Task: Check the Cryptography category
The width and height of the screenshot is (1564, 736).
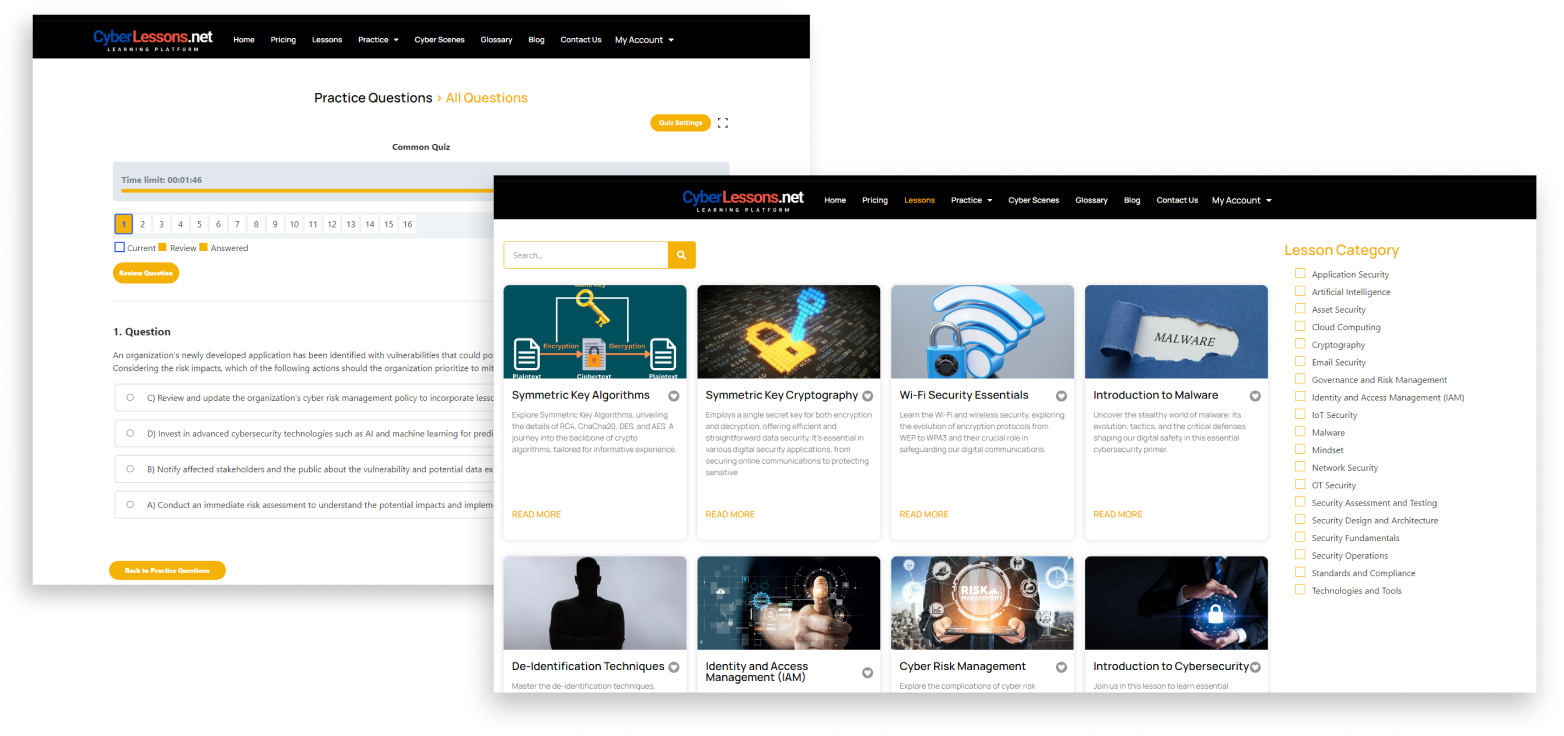Action: [1300, 344]
